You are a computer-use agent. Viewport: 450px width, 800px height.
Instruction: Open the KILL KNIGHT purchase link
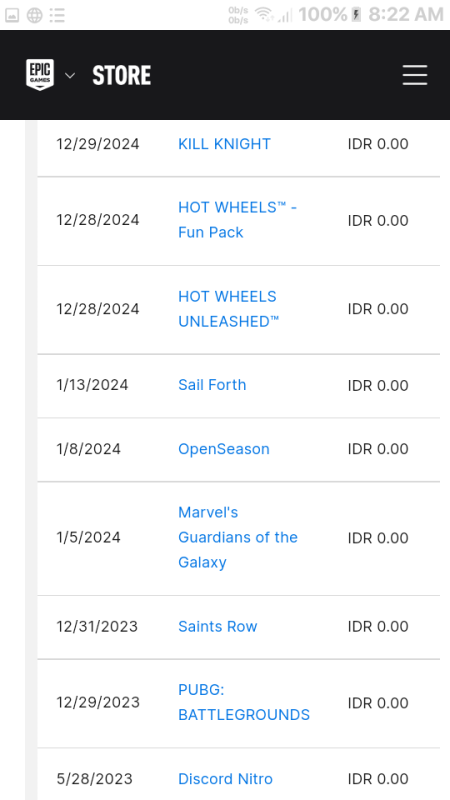coord(224,144)
